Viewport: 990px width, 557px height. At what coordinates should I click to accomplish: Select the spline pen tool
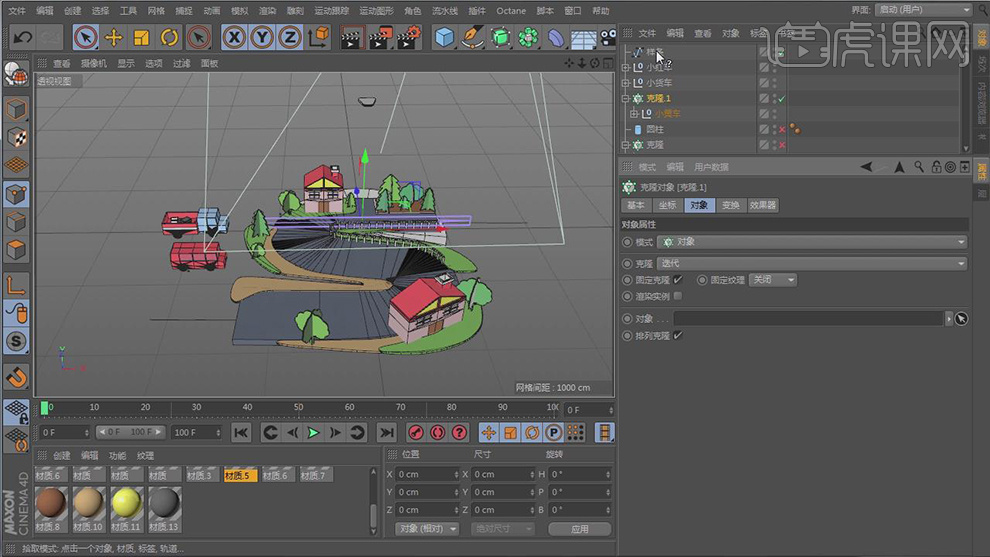[472, 37]
